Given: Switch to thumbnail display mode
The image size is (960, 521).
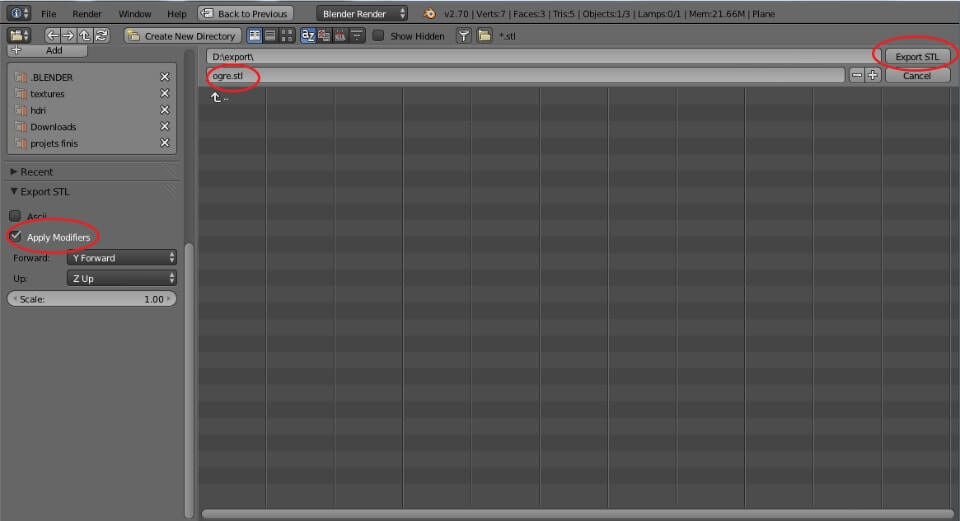Looking at the screenshot, I should coord(287,36).
